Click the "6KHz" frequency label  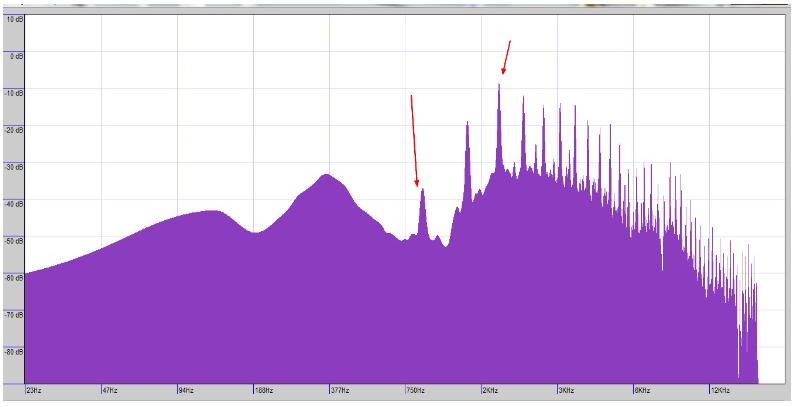tap(642, 391)
